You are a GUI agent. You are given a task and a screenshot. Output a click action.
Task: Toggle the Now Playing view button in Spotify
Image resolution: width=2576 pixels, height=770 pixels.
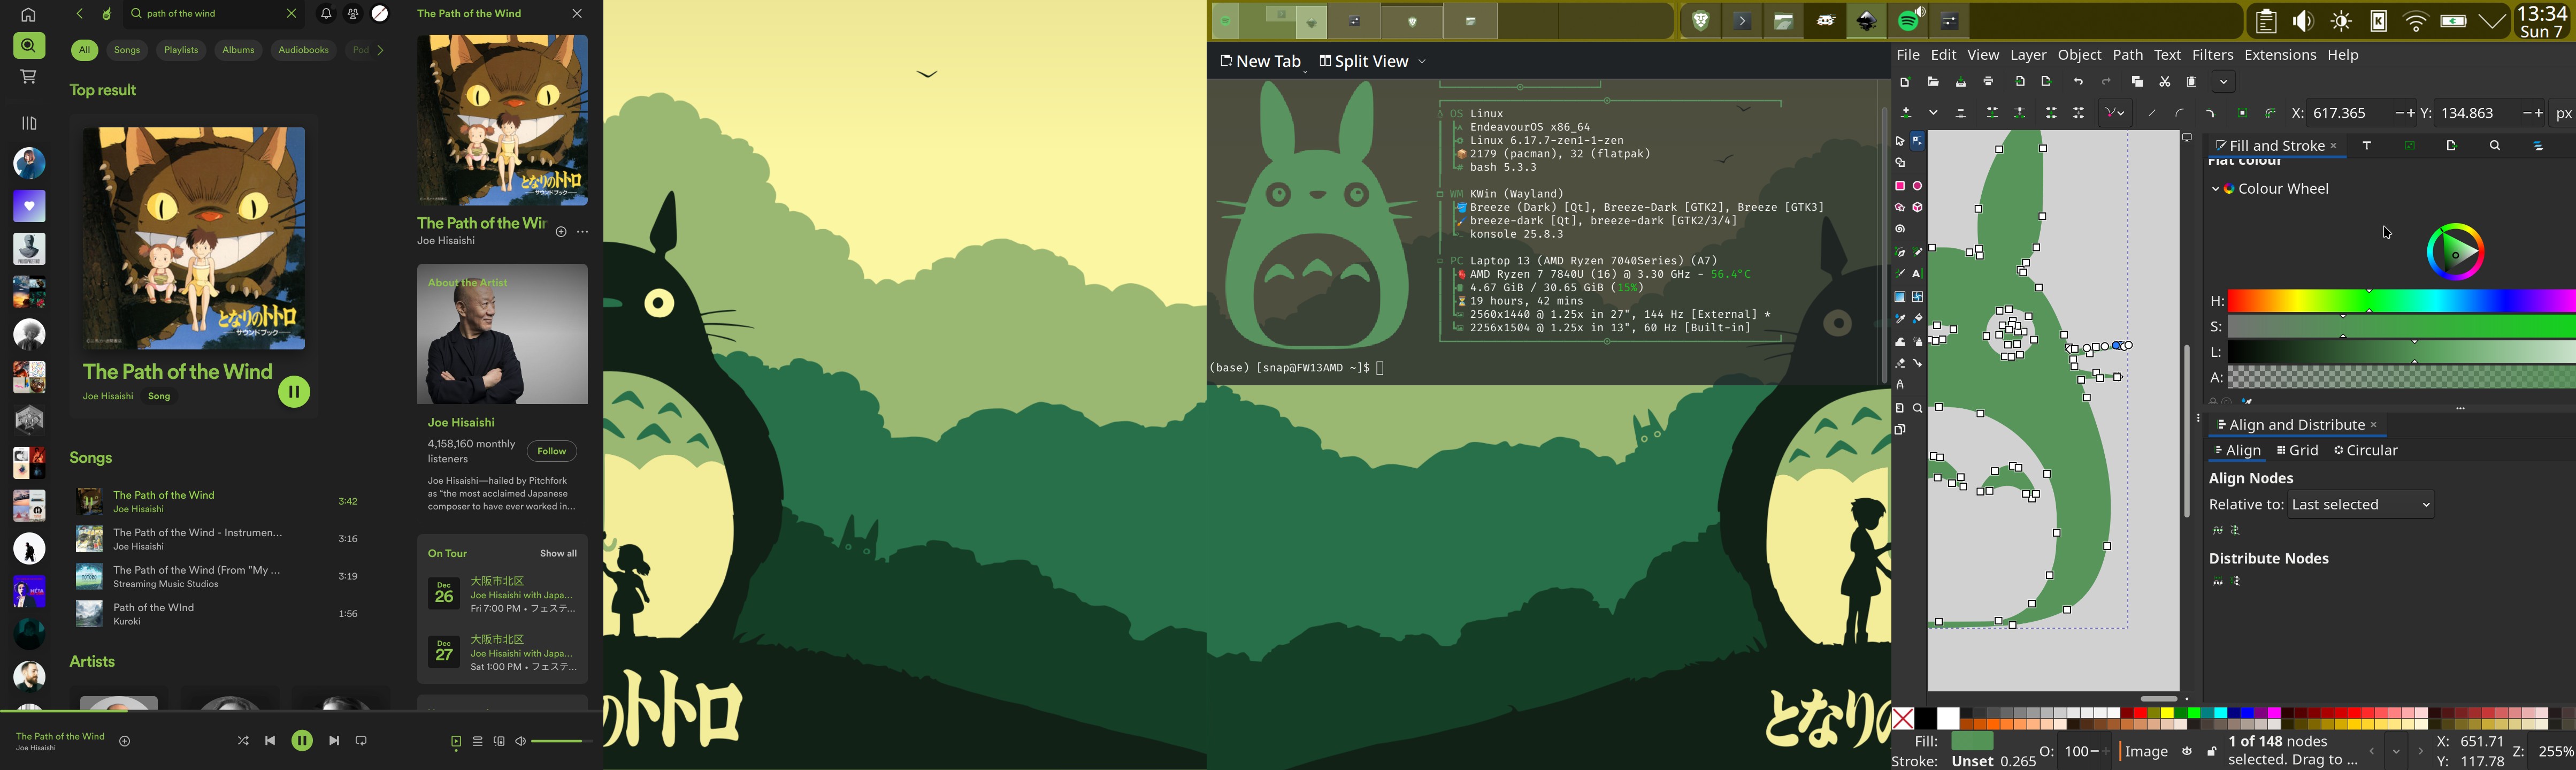click(456, 742)
